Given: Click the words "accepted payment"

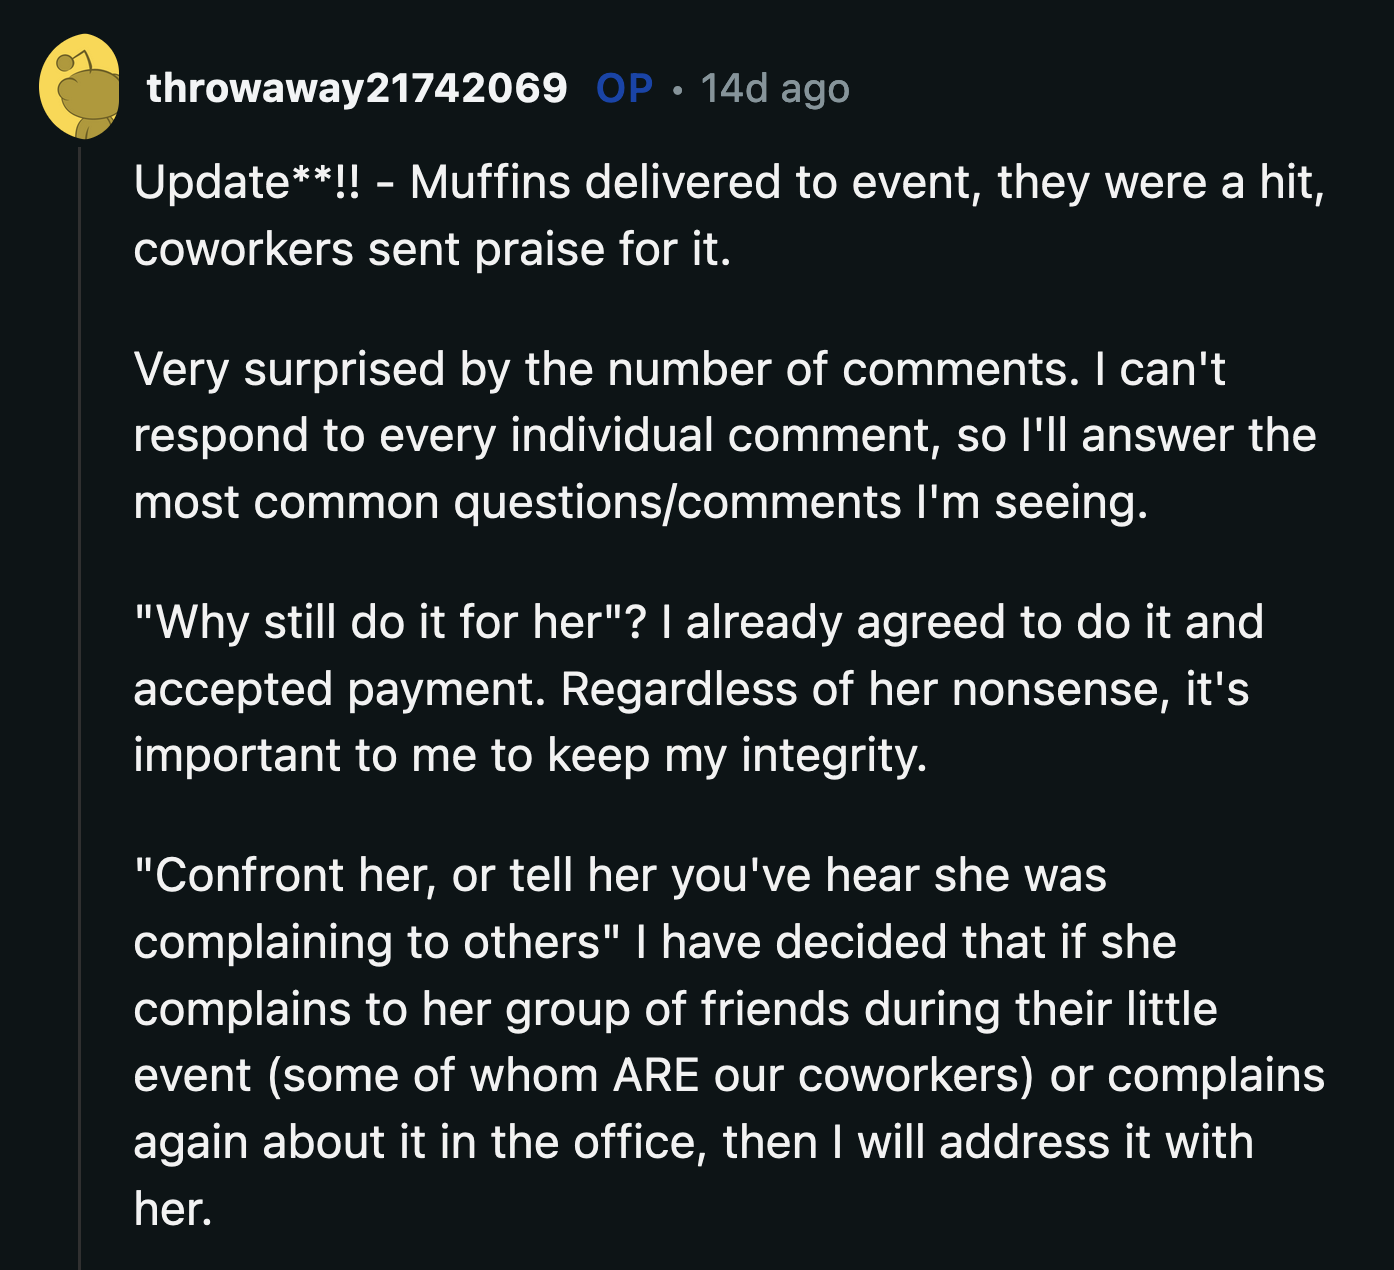Looking at the screenshot, I should [x=339, y=689].
